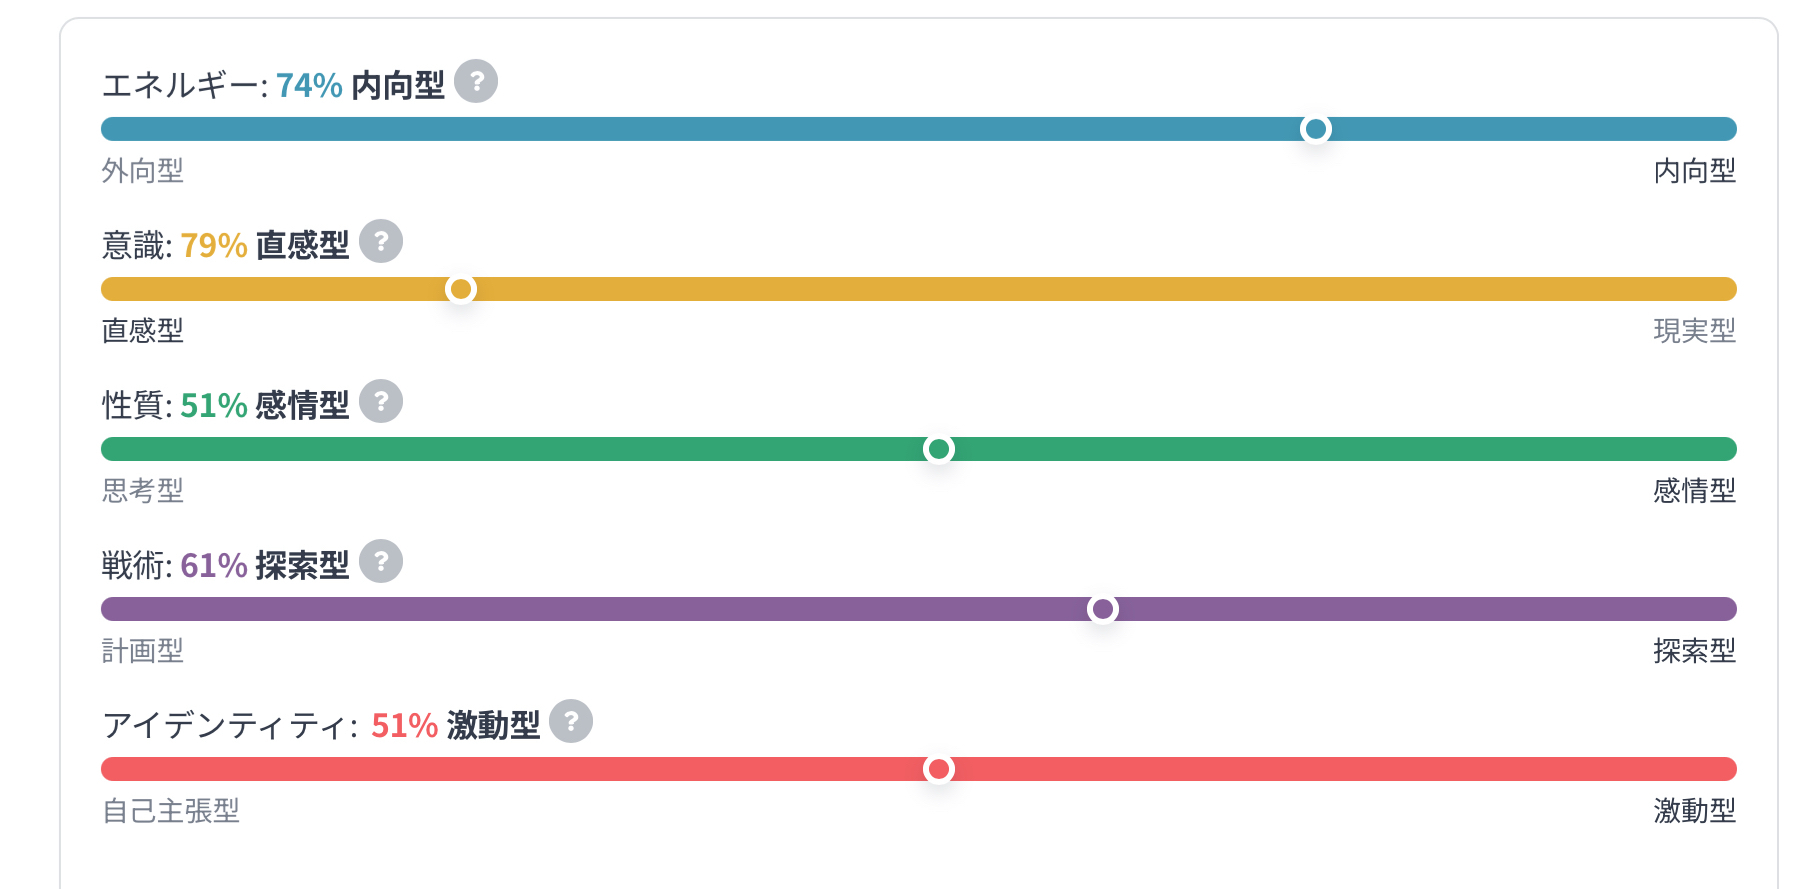Viewport: 1794px width, 889px height.
Task: Click the help icon beside 性質 heading
Action: pos(381,401)
